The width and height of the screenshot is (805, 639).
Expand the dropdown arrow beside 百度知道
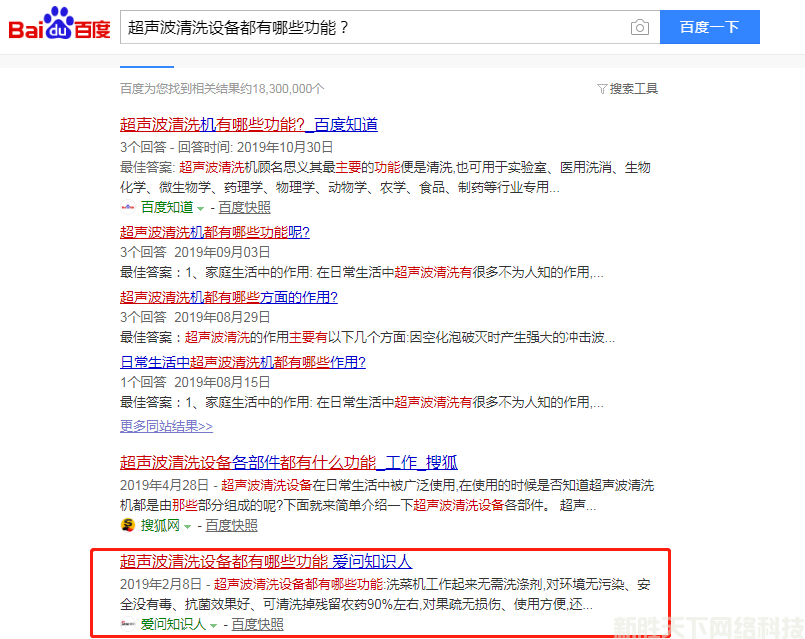click(200, 208)
